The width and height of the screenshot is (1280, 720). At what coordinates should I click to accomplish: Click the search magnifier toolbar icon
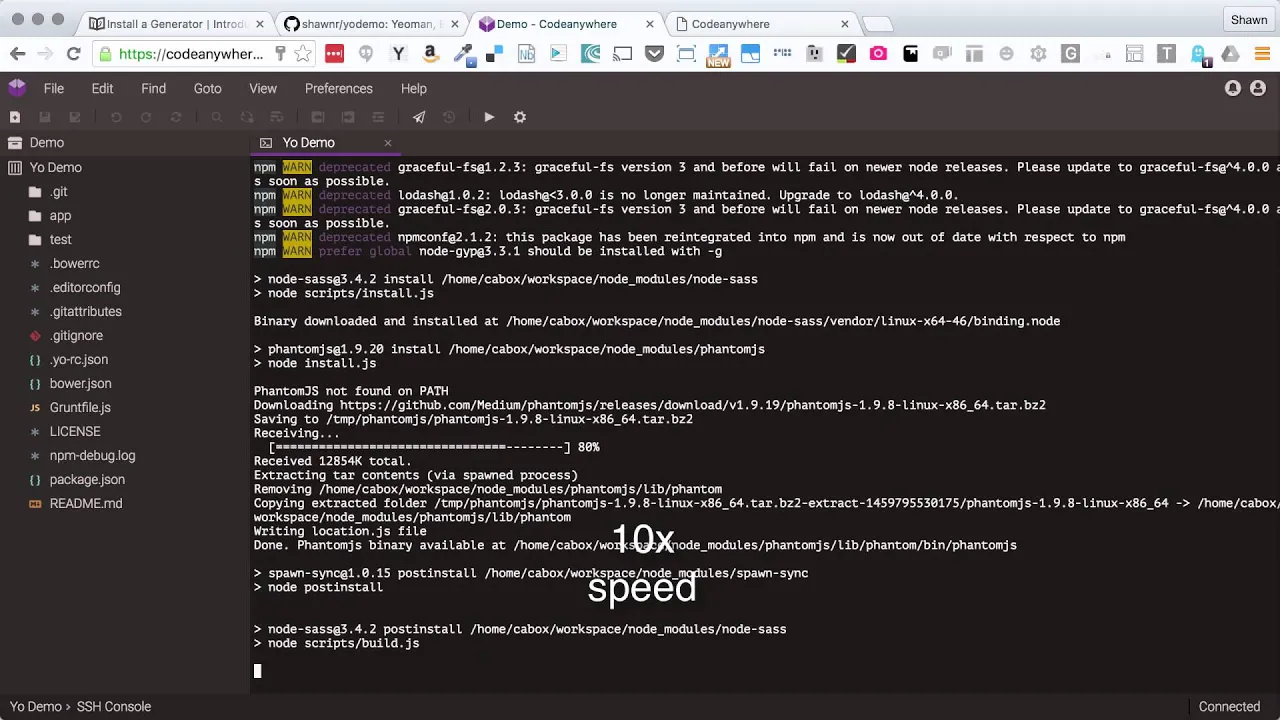[216, 117]
